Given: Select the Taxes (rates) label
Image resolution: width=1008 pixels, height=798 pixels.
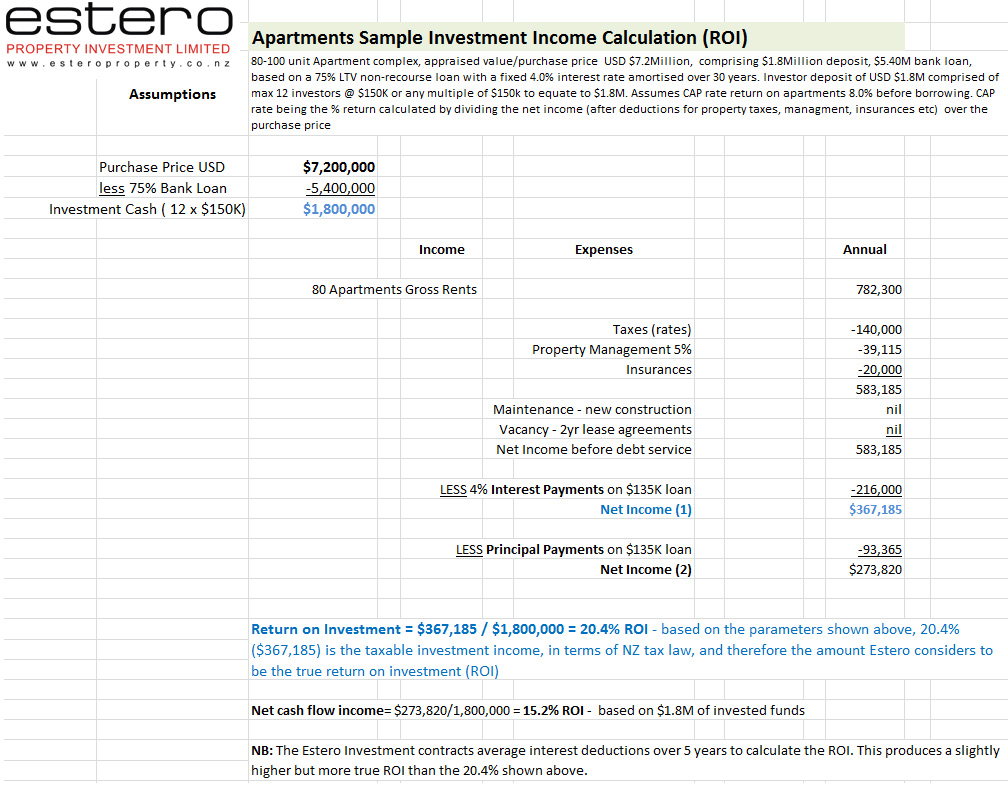Looking at the screenshot, I should (652, 329).
